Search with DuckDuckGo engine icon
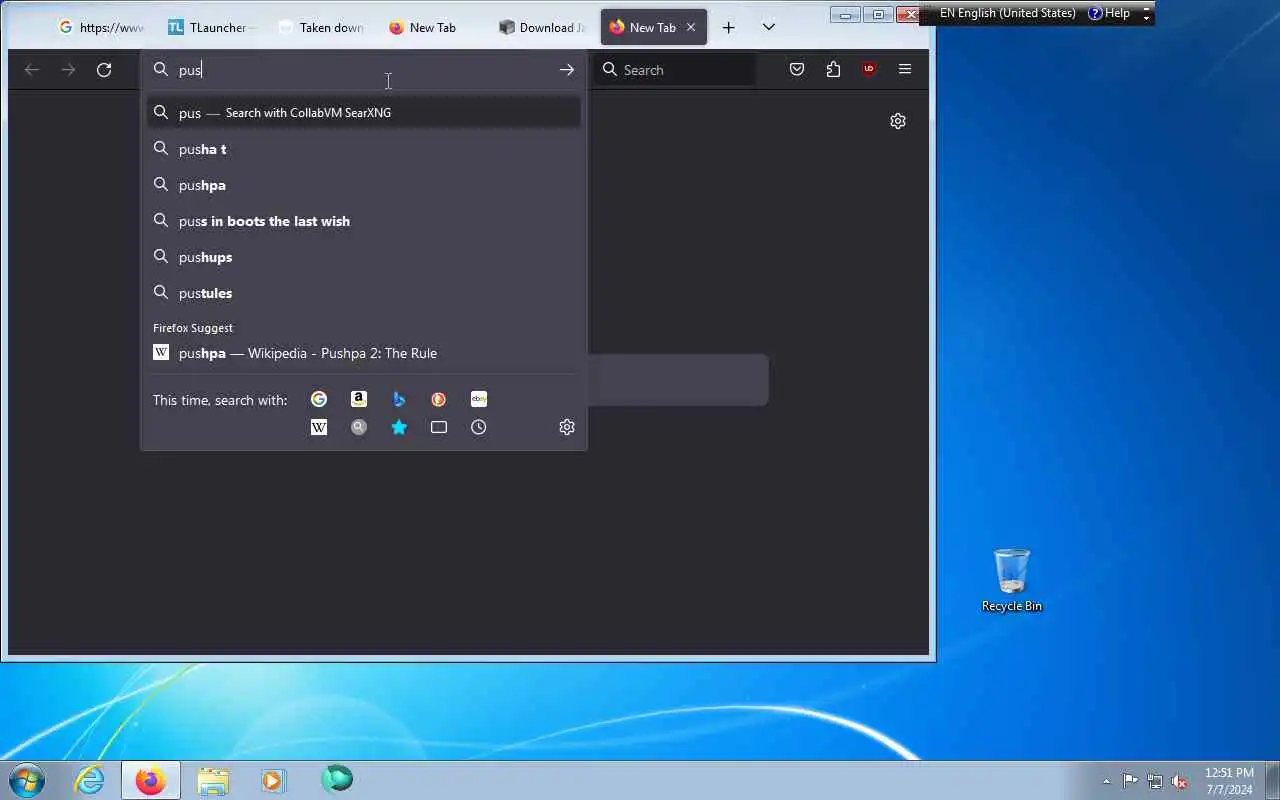 click(439, 399)
